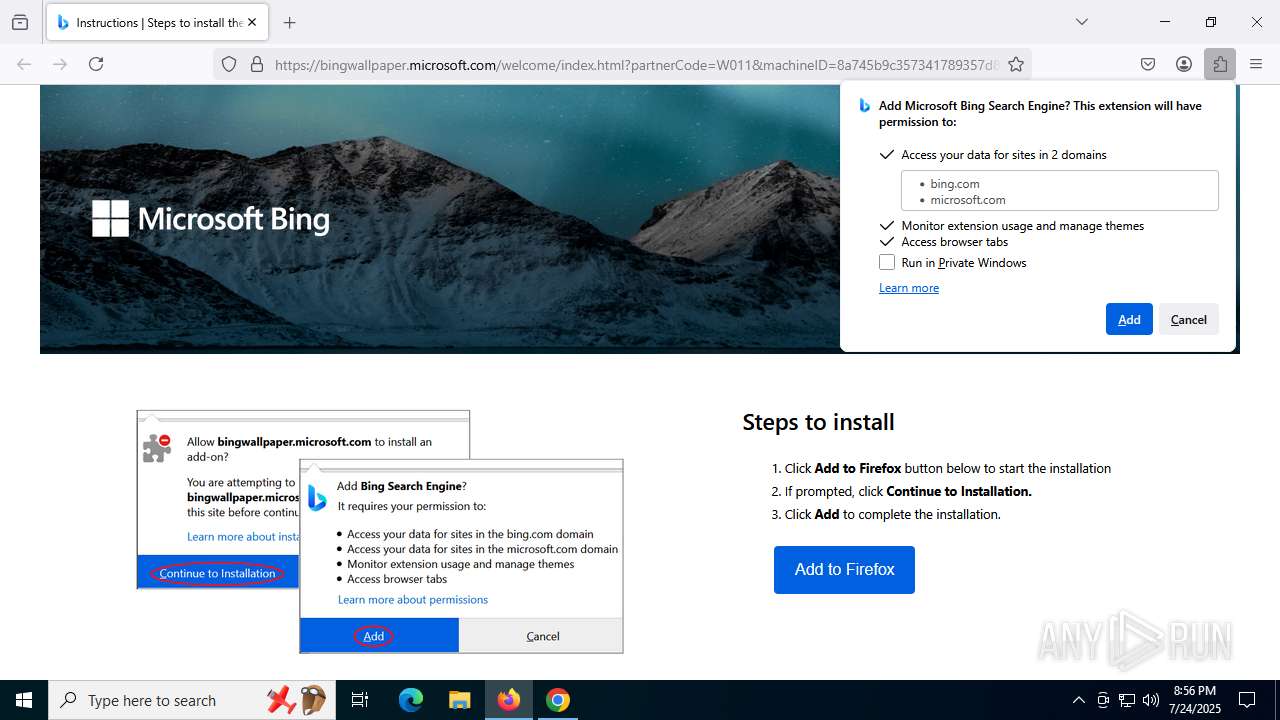Open the Windows Start menu

(x=24, y=700)
